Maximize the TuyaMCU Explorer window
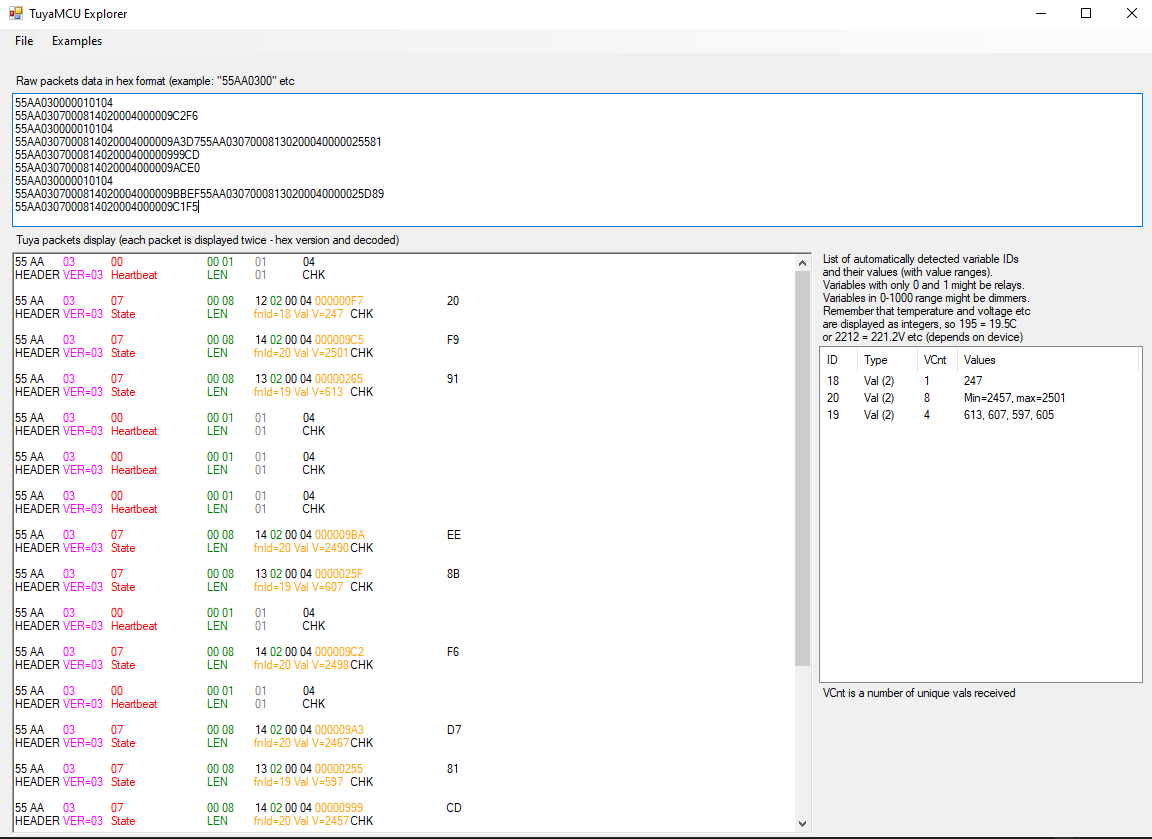Viewport: 1152px width, 839px height. point(1086,13)
